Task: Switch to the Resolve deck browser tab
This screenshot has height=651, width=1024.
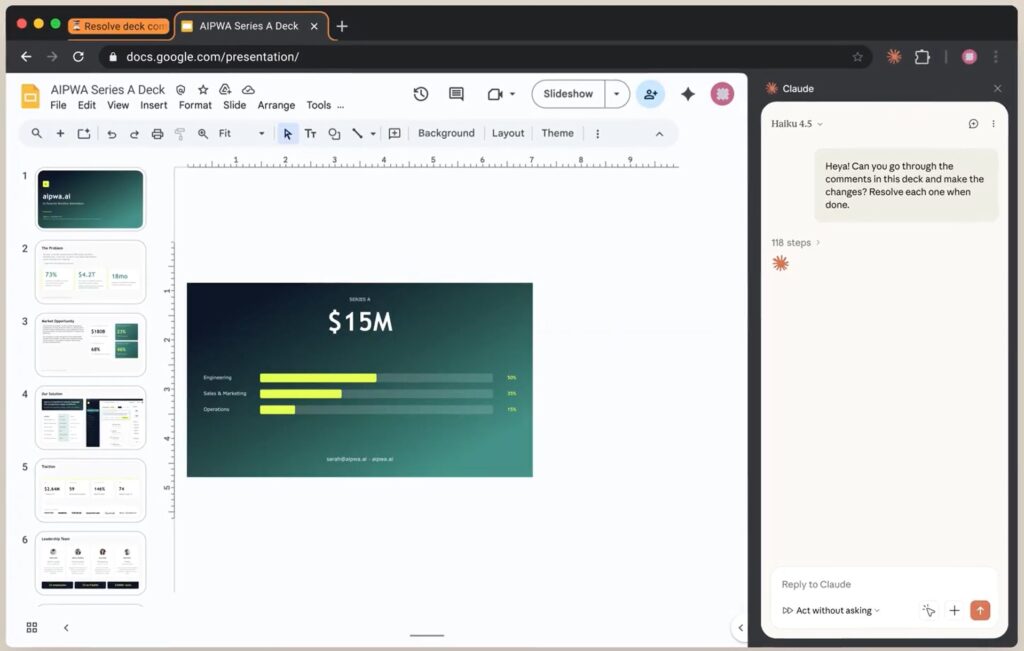Action: [x=119, y=26]
